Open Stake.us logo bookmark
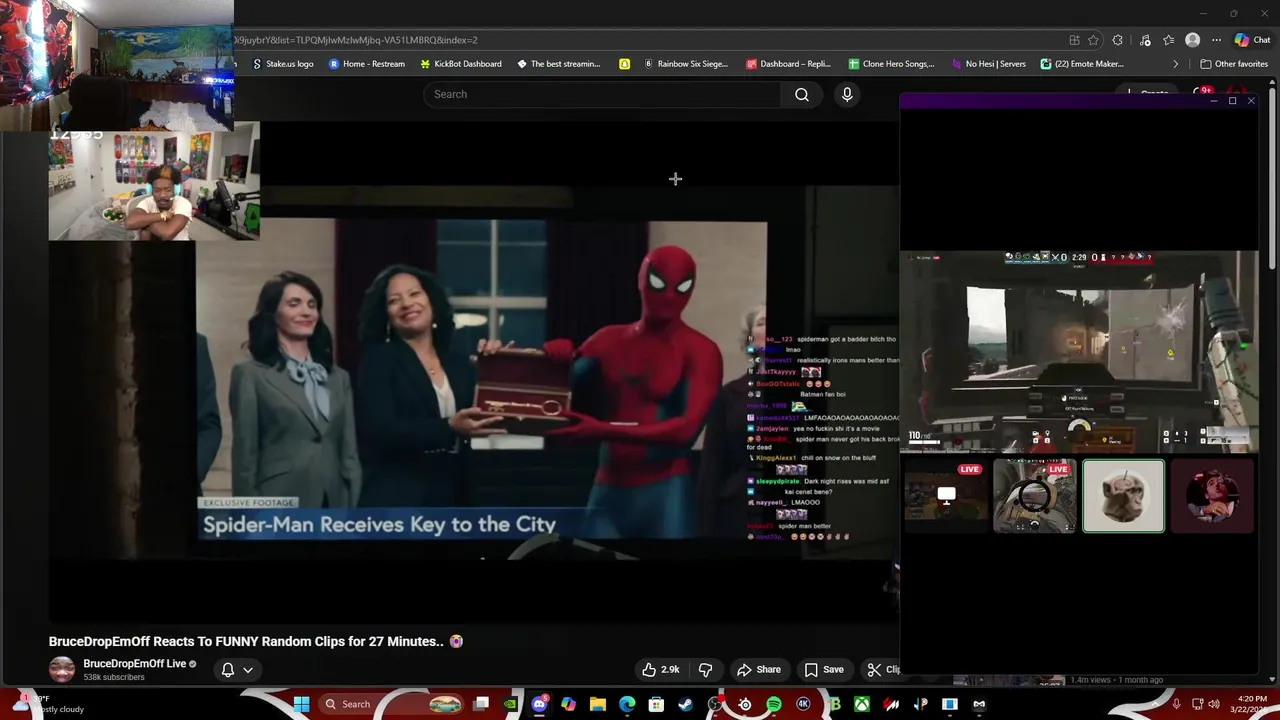The height and width of the screenshot is (720, 1280). pyautogui.click(x=283, y=64)
